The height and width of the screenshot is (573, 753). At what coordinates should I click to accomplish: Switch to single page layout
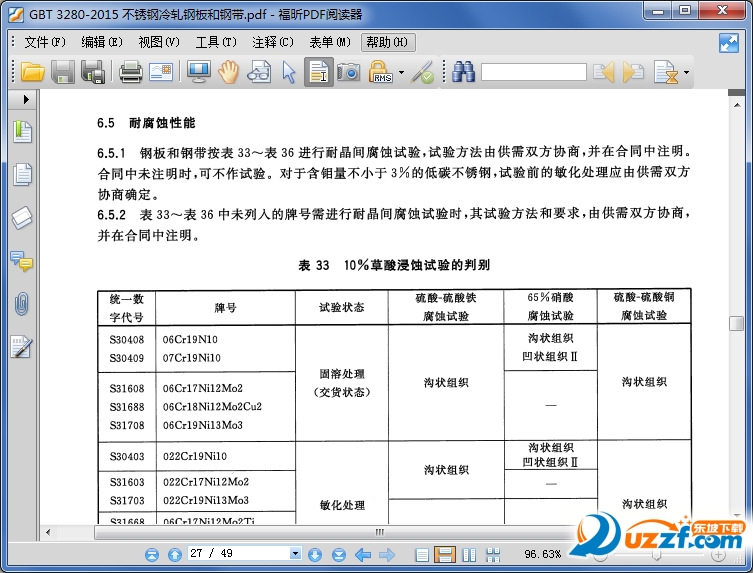coord(422,555)
